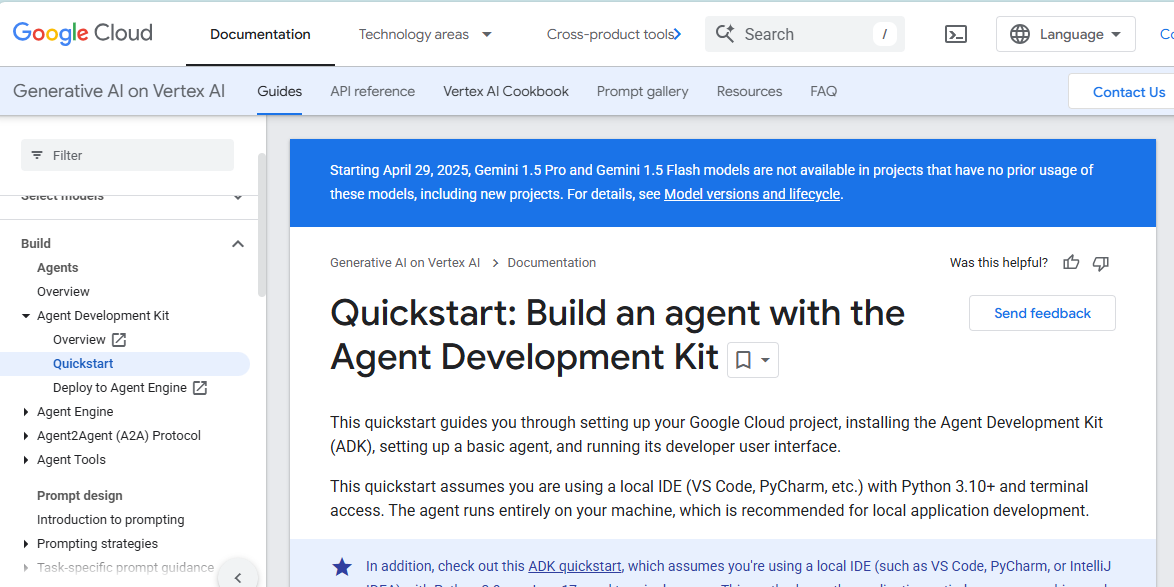
Task: Select the Documentation top tab
Action: point(261,34)
